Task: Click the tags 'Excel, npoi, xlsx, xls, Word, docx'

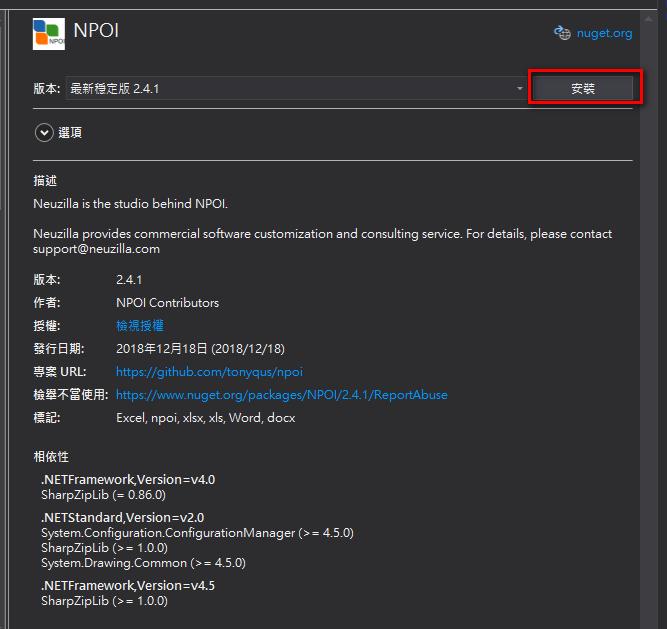Action: click(x=205, y=418)
